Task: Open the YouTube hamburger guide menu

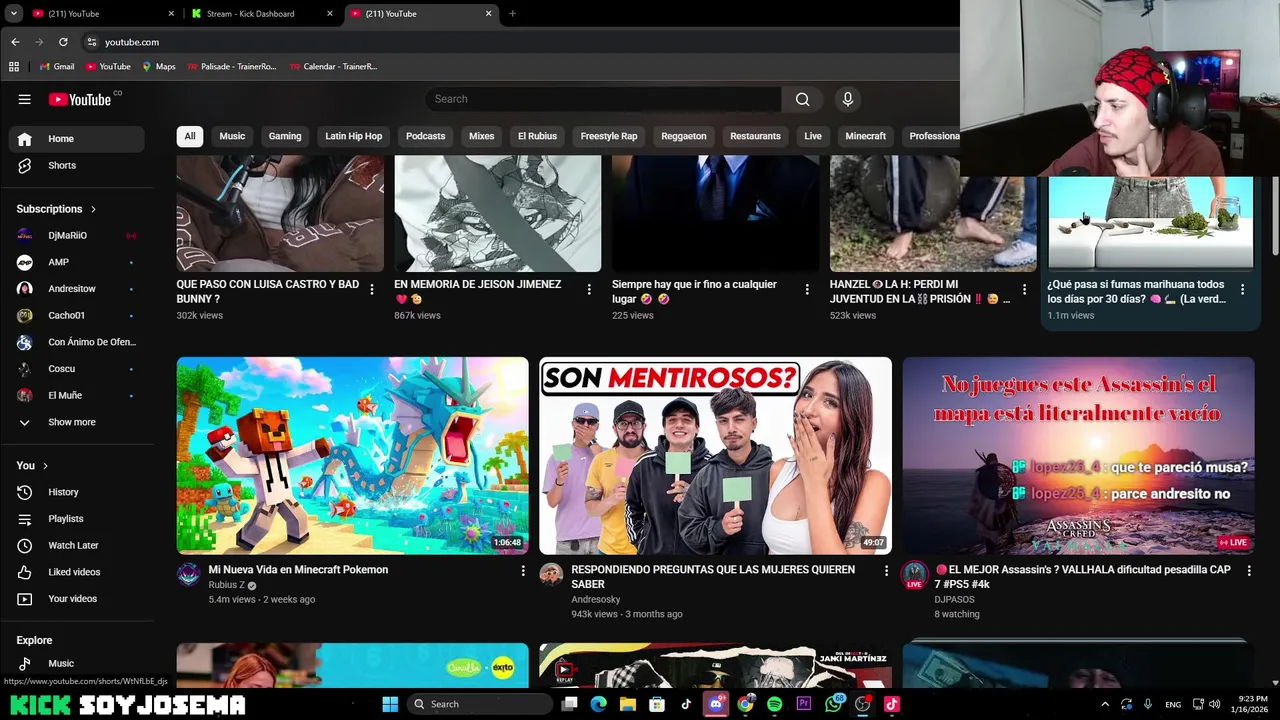Action: [24, 99]
